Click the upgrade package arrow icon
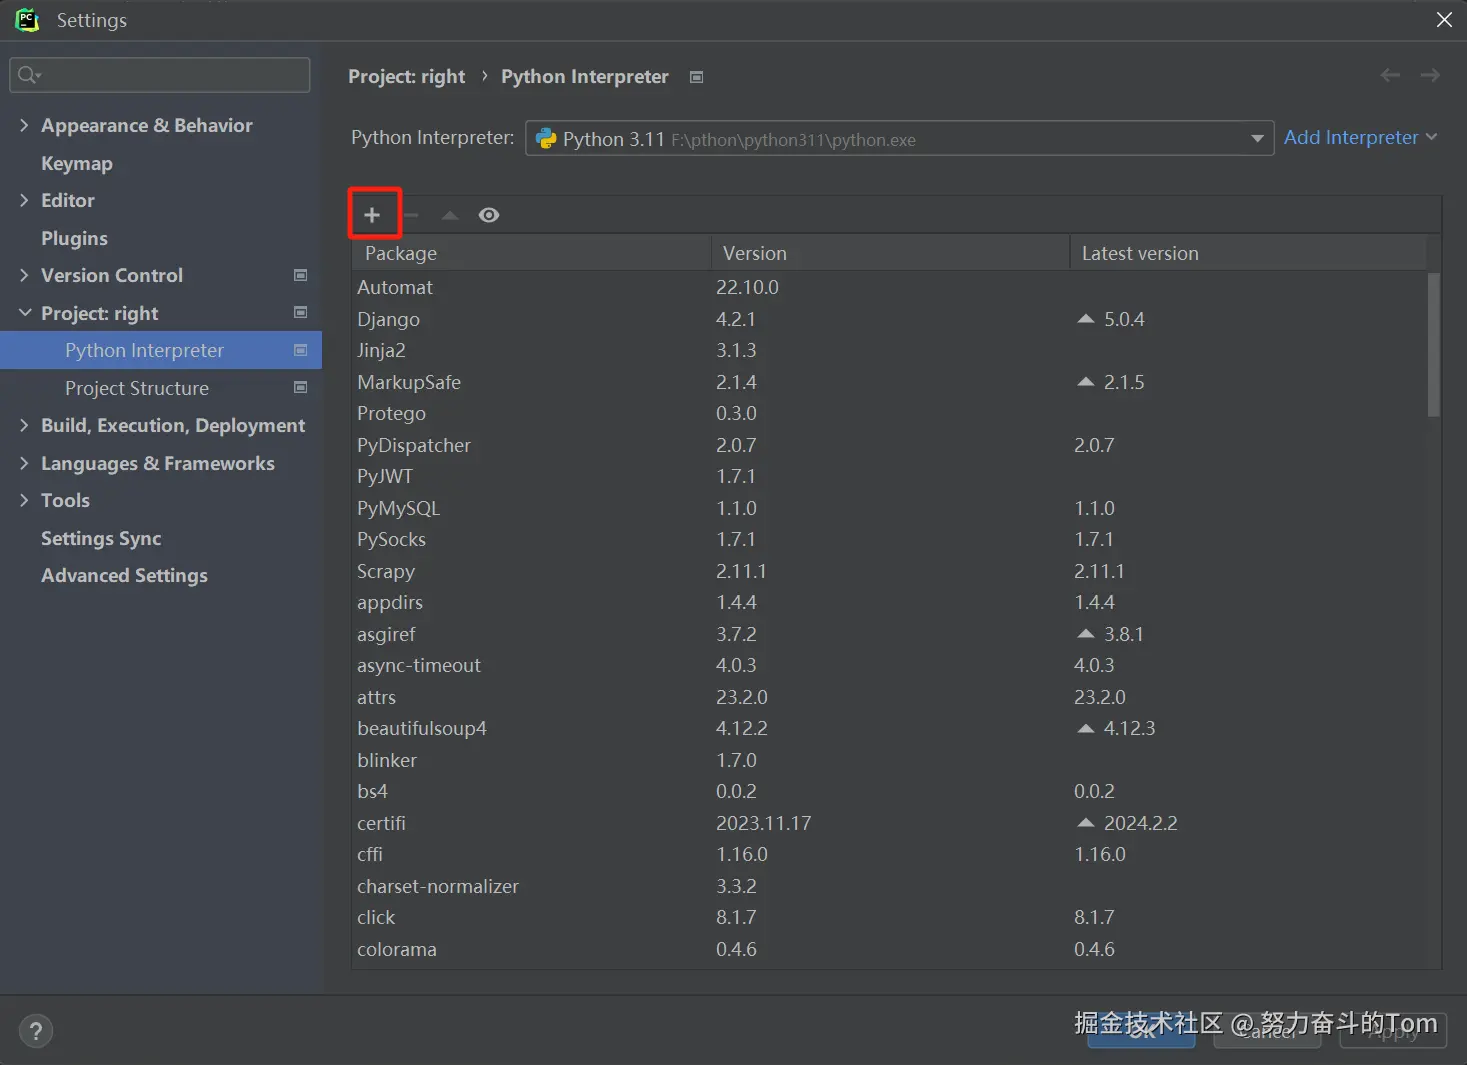The height and width of the screenshot is (1065, 1467). pos(450,215)
